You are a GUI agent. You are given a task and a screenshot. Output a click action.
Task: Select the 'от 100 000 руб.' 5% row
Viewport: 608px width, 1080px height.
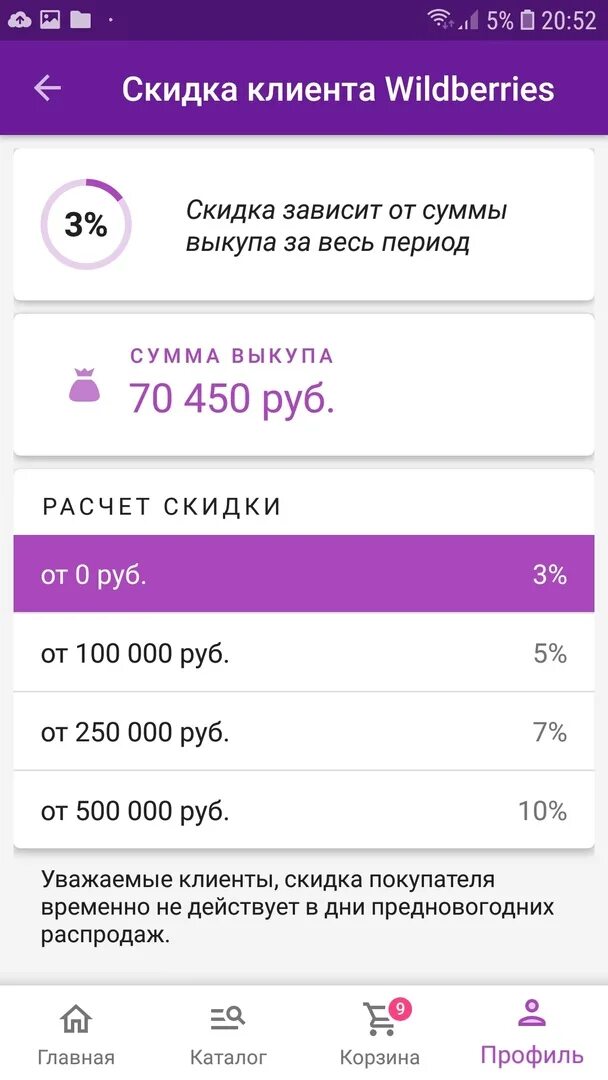click(304, 652)
